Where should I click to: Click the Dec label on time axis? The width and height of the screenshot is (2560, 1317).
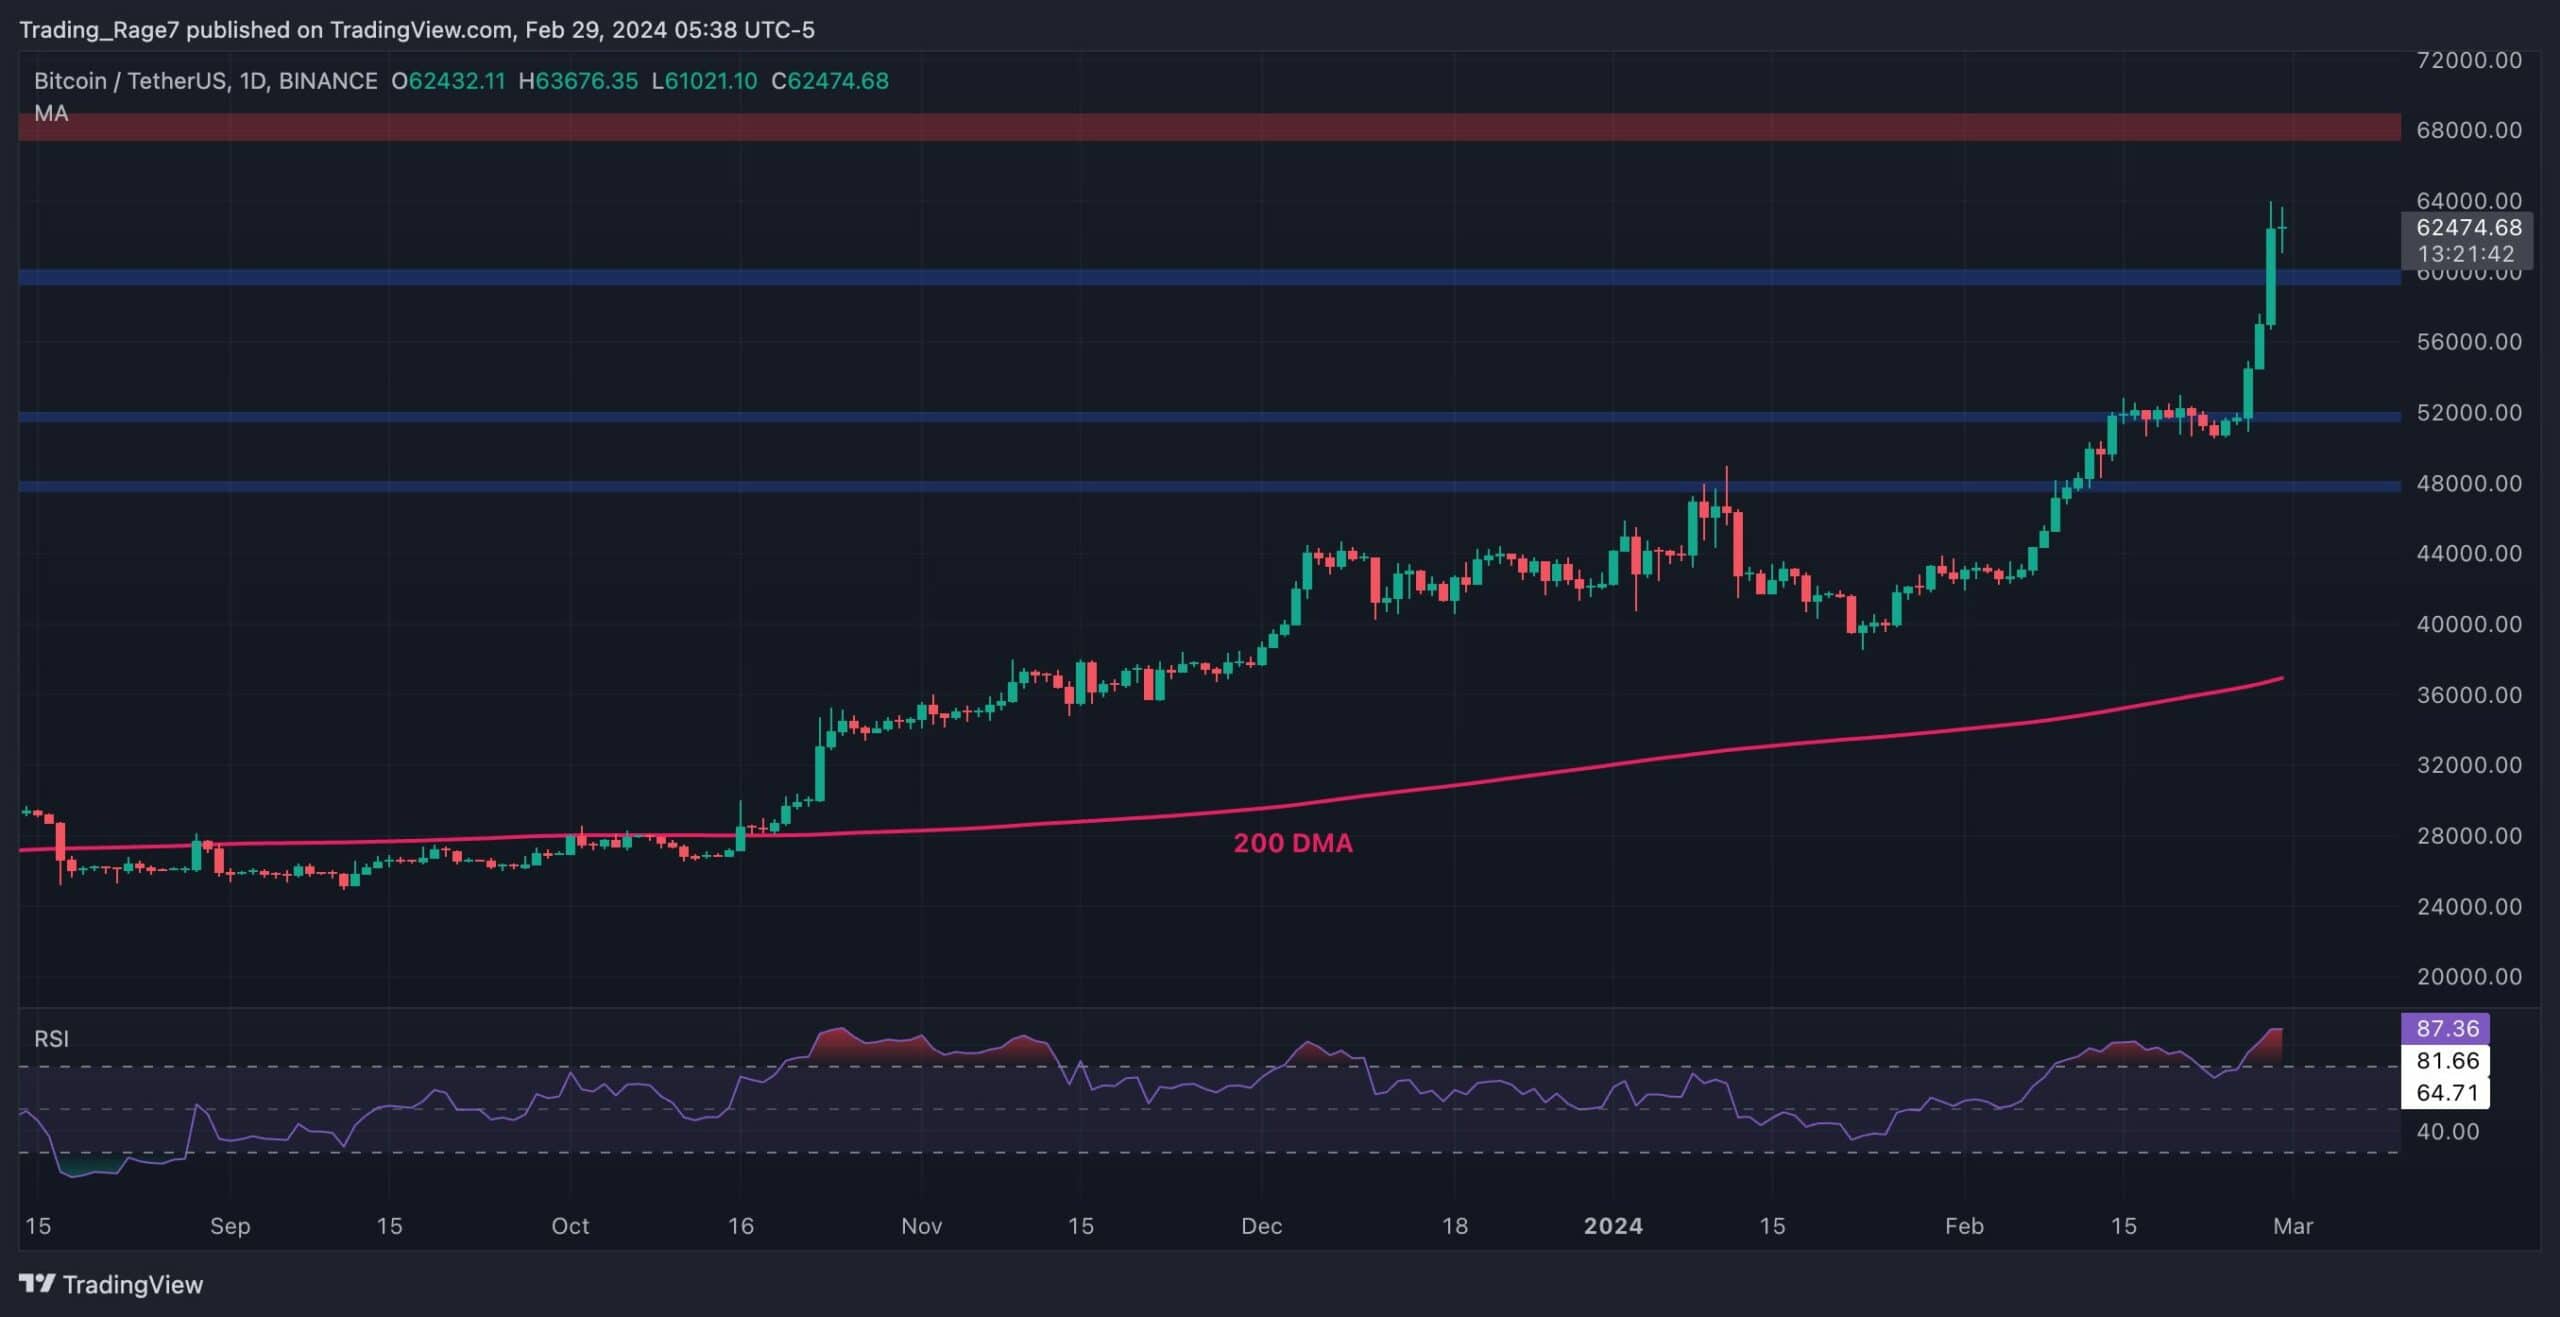pos(1261,1226)
